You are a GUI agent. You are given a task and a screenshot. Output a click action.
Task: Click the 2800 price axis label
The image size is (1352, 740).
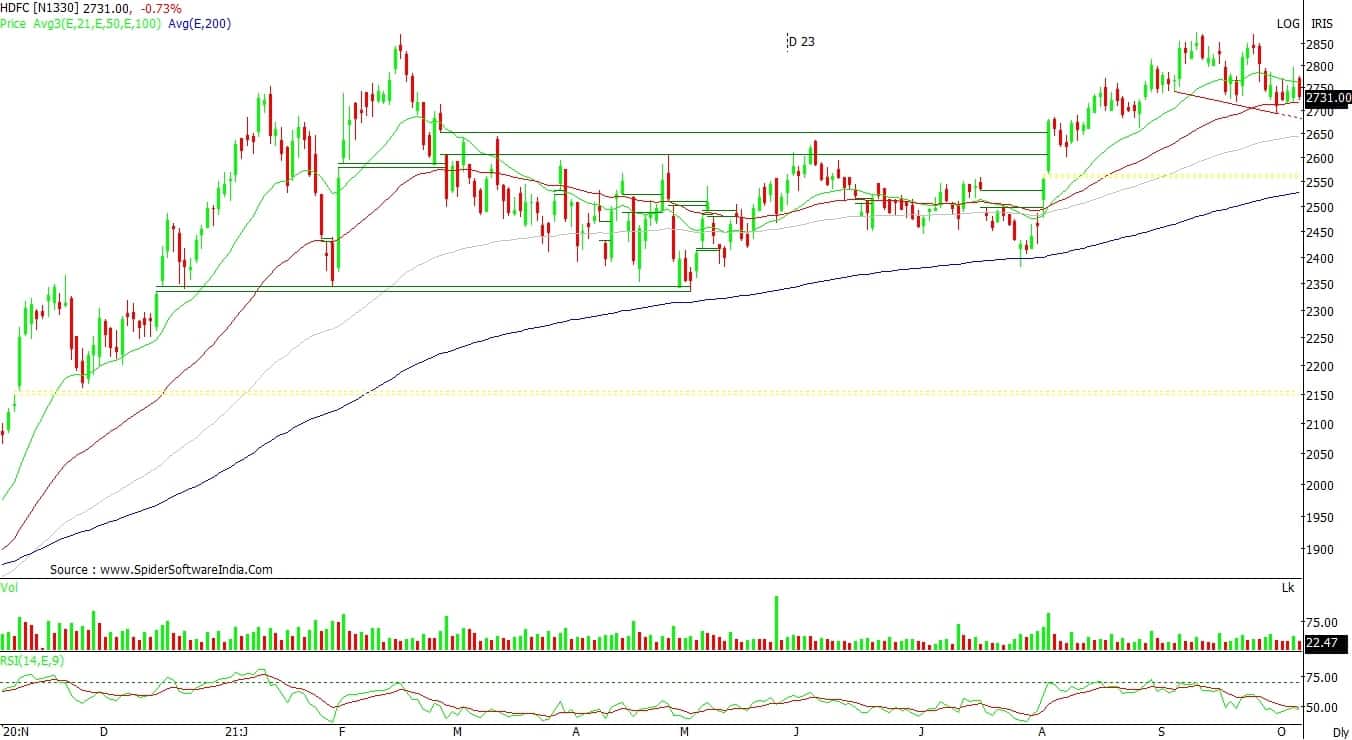tap(1321, 67)
